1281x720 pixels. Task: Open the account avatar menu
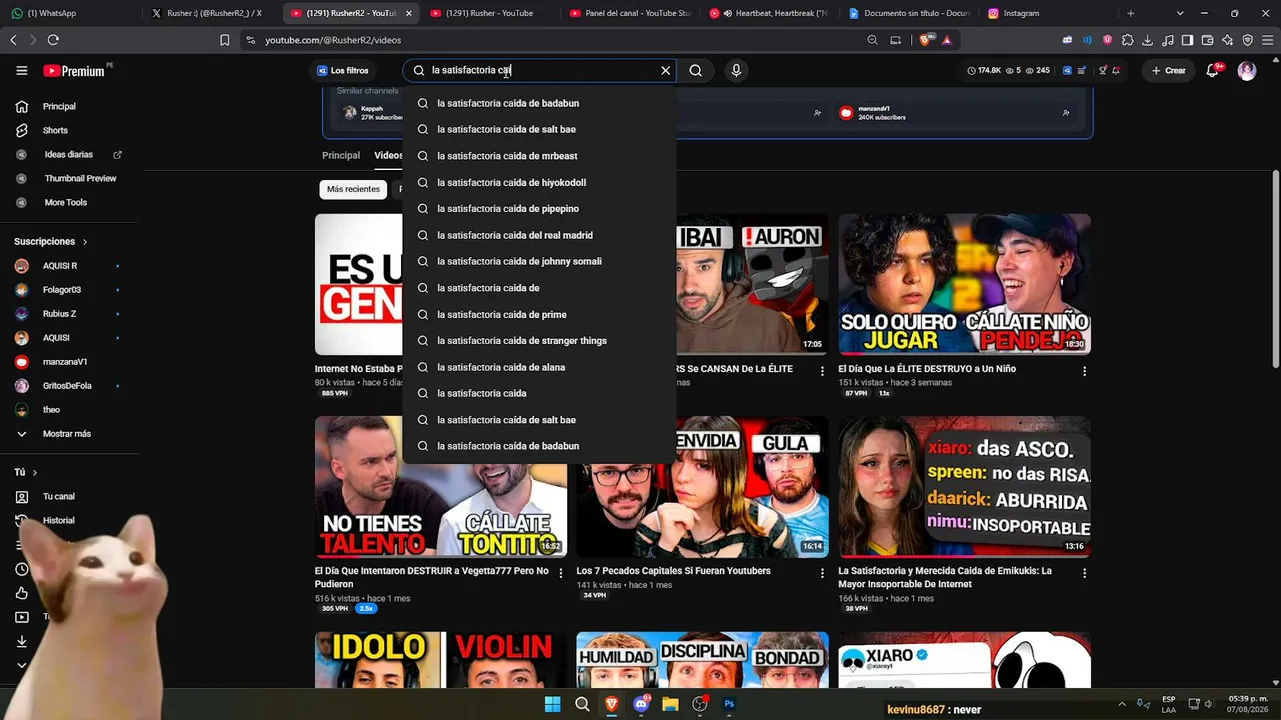point(1247,71)
